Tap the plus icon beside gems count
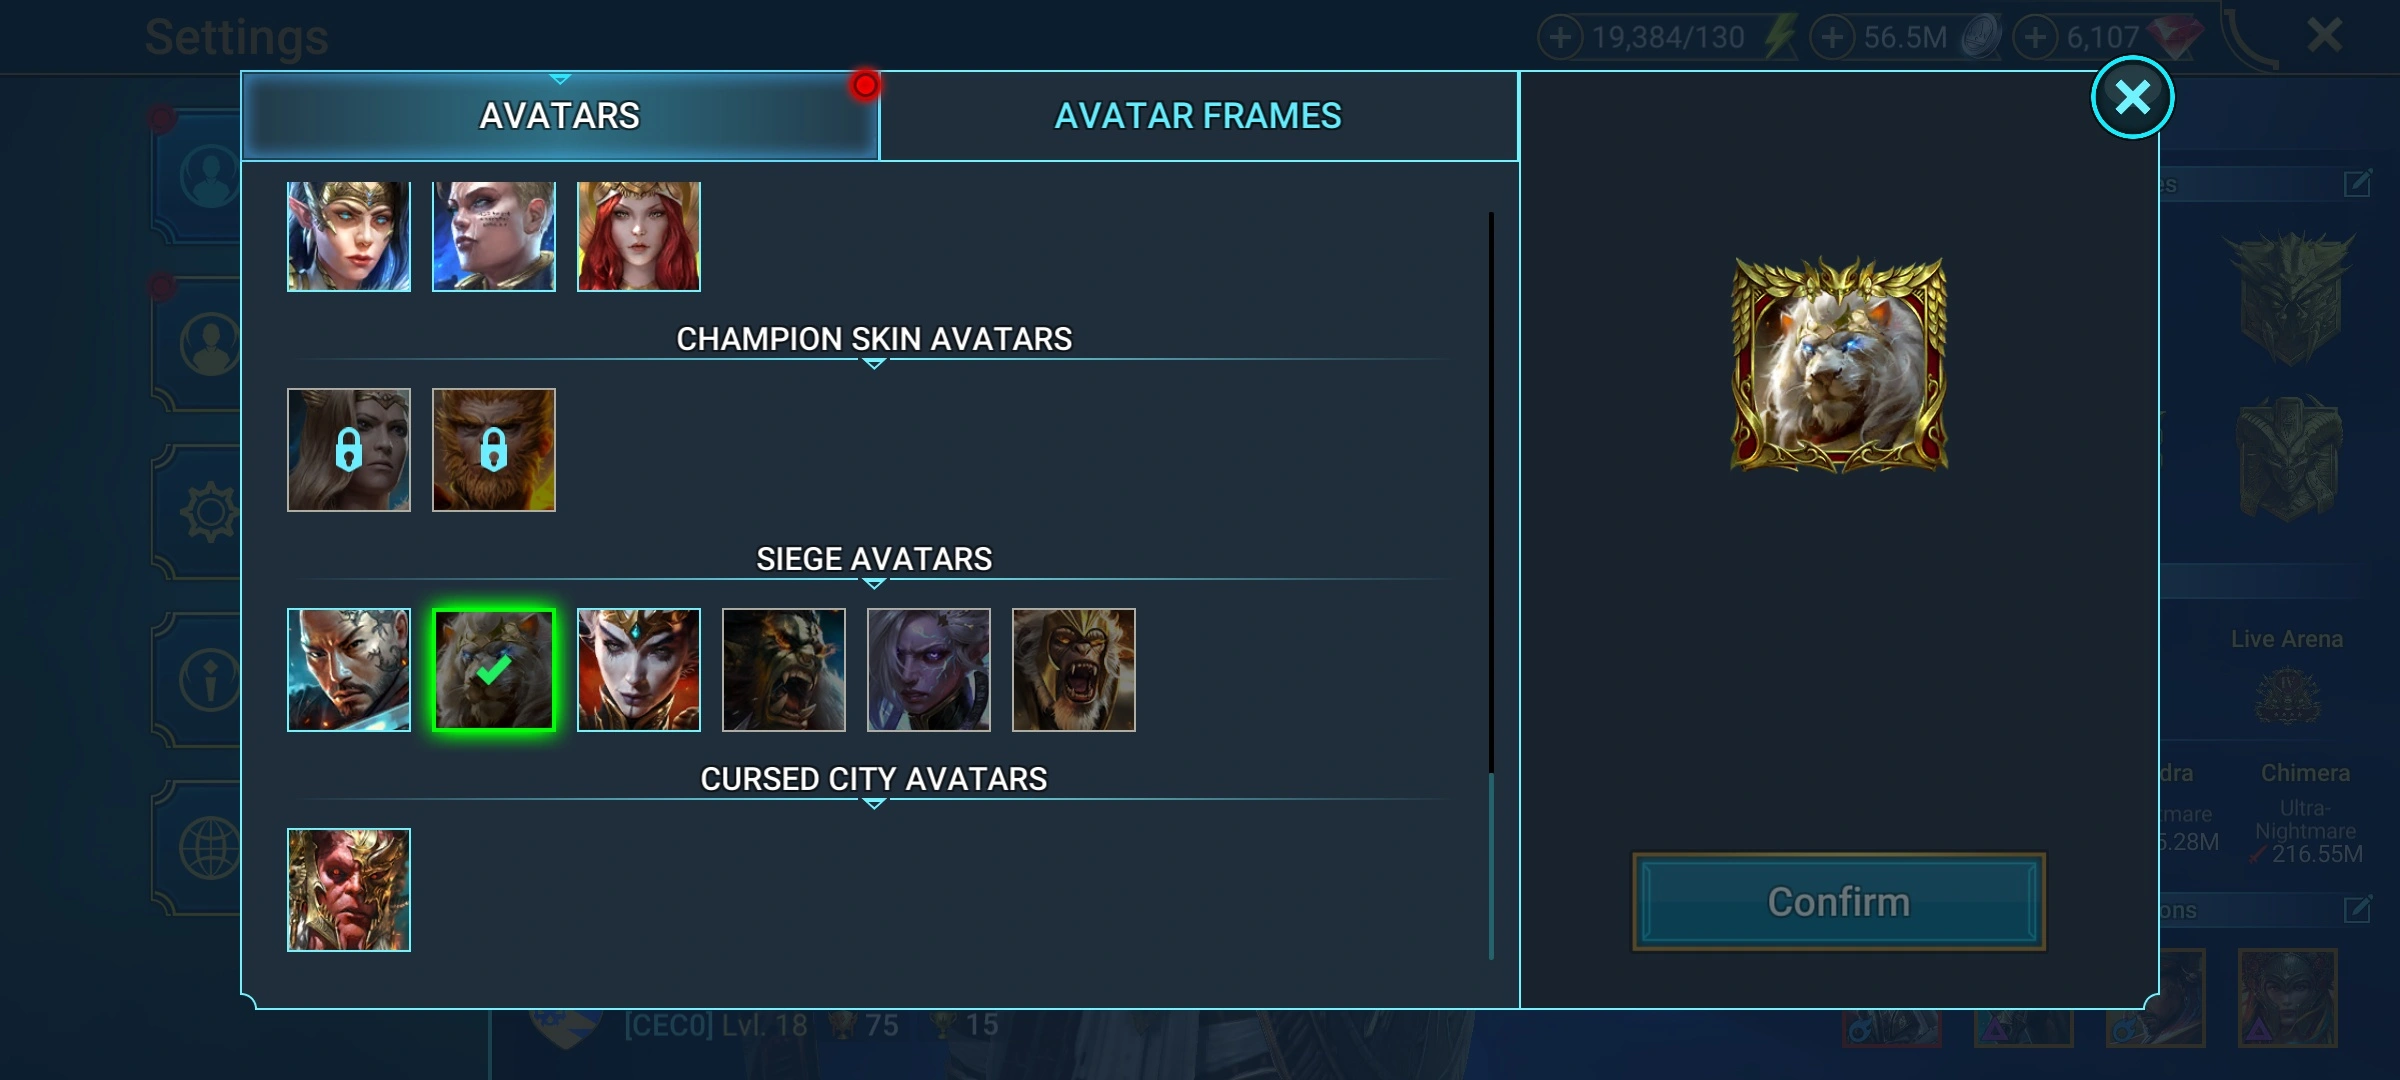2400x1080 pixels. pos(2035,38)
